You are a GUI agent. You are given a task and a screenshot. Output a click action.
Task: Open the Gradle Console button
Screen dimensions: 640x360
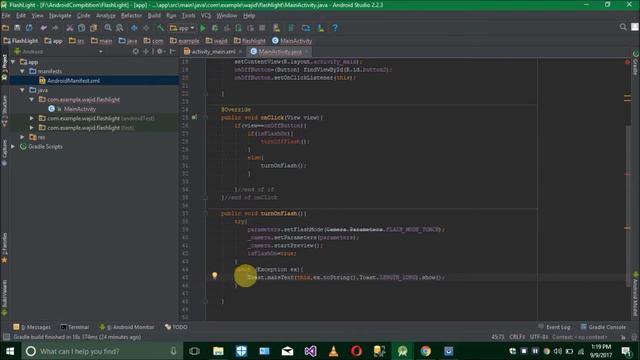point(603,327)
